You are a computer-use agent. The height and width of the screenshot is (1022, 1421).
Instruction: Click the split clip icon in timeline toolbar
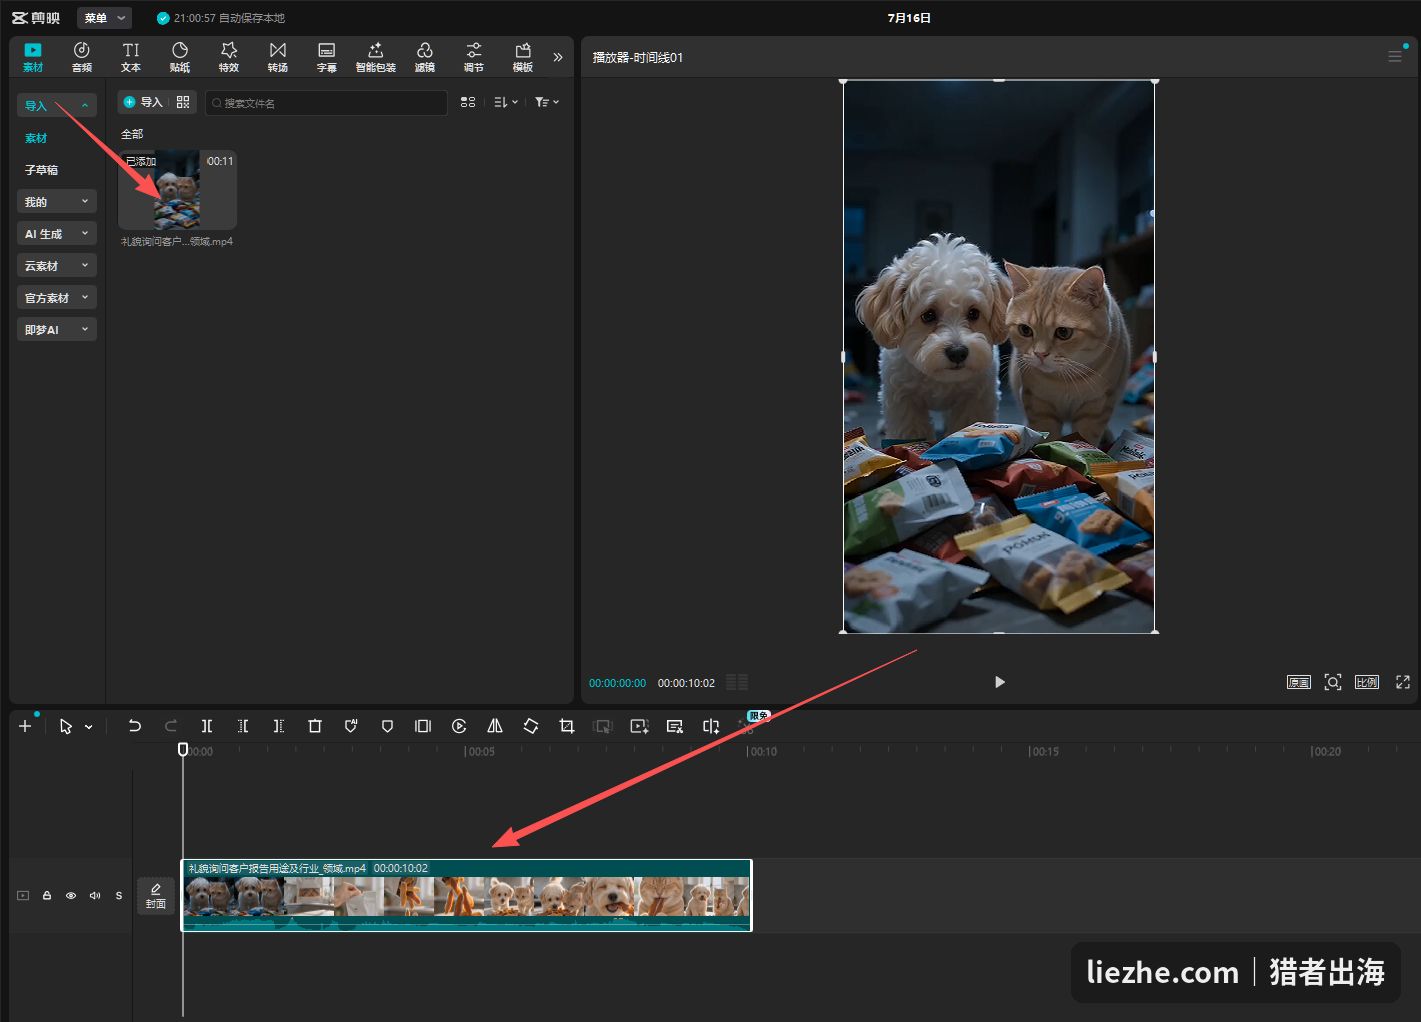click(207, 726)
